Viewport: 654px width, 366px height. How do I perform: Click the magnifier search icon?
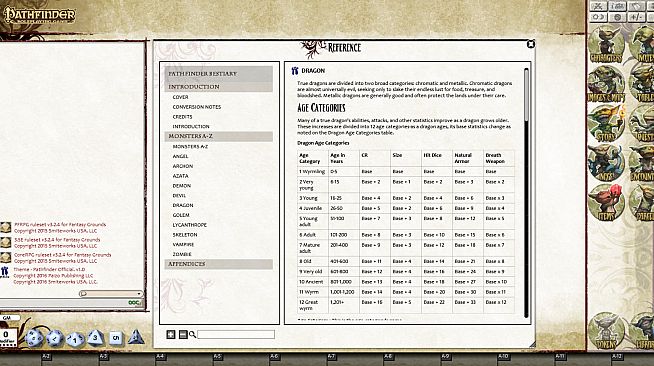[192, 334]
